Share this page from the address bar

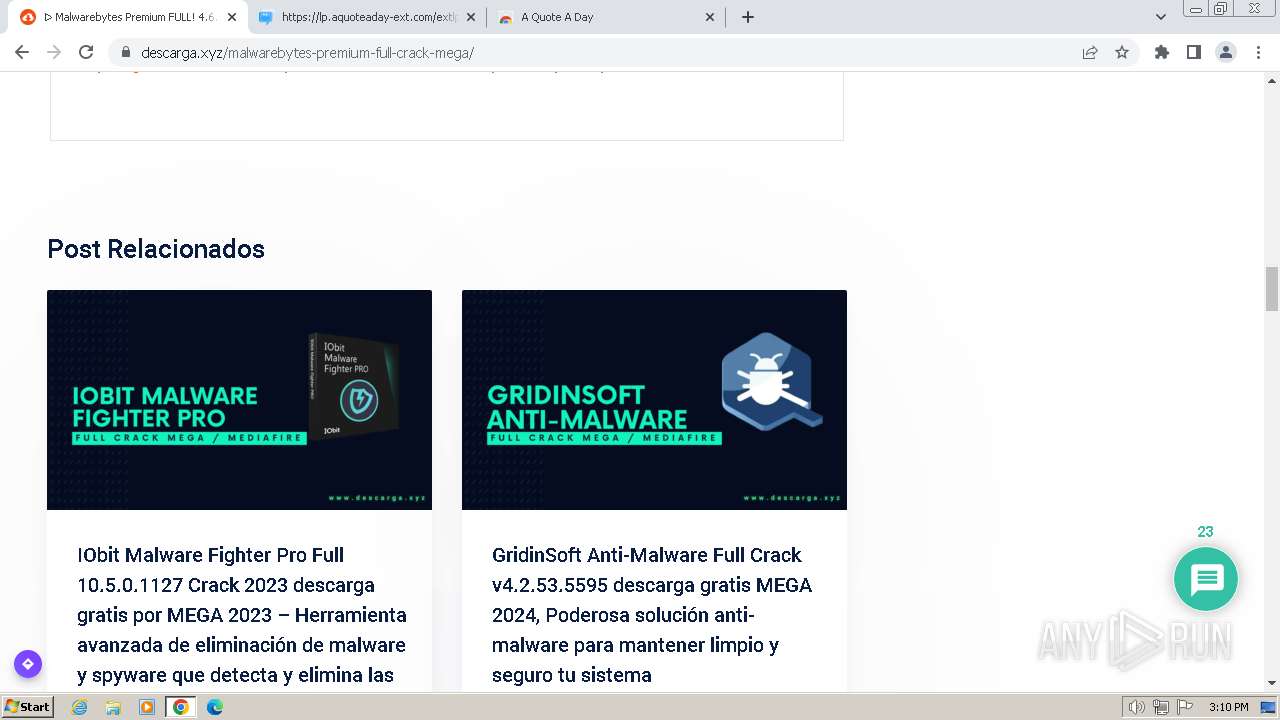(1090, 52)
